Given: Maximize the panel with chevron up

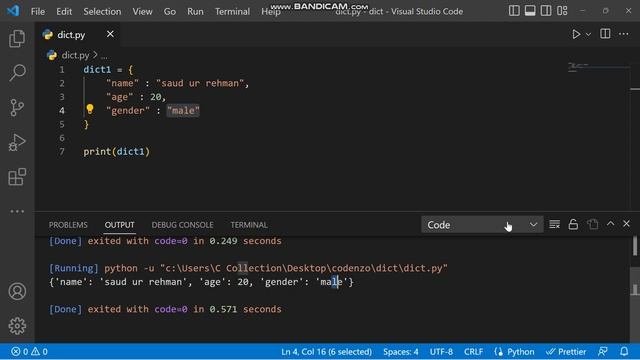Looking at the screenshot, I should click(x=610, y=224).
